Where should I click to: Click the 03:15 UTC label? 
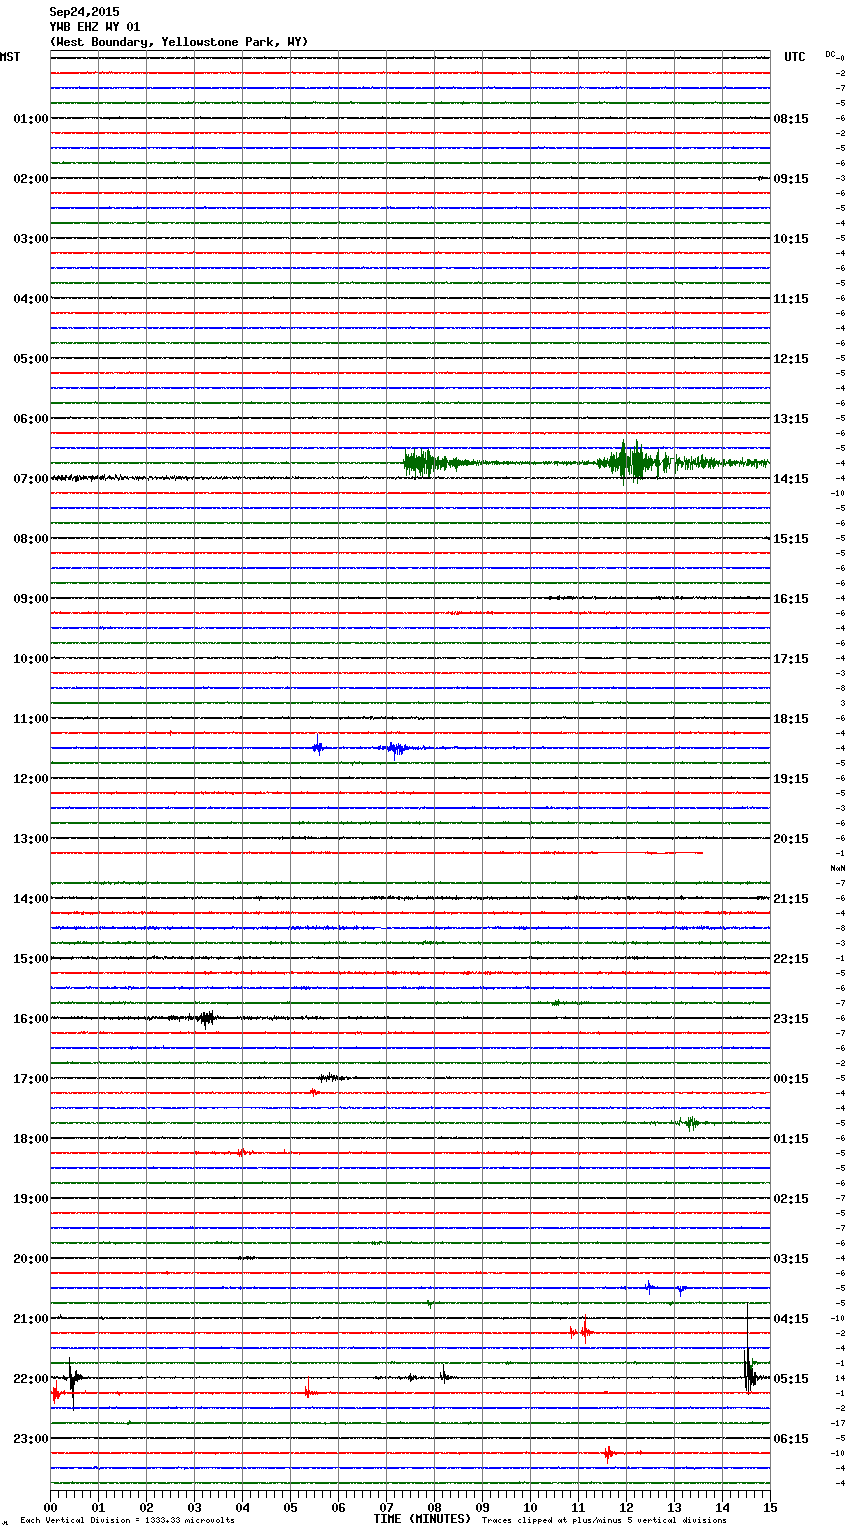(791, 1259)
